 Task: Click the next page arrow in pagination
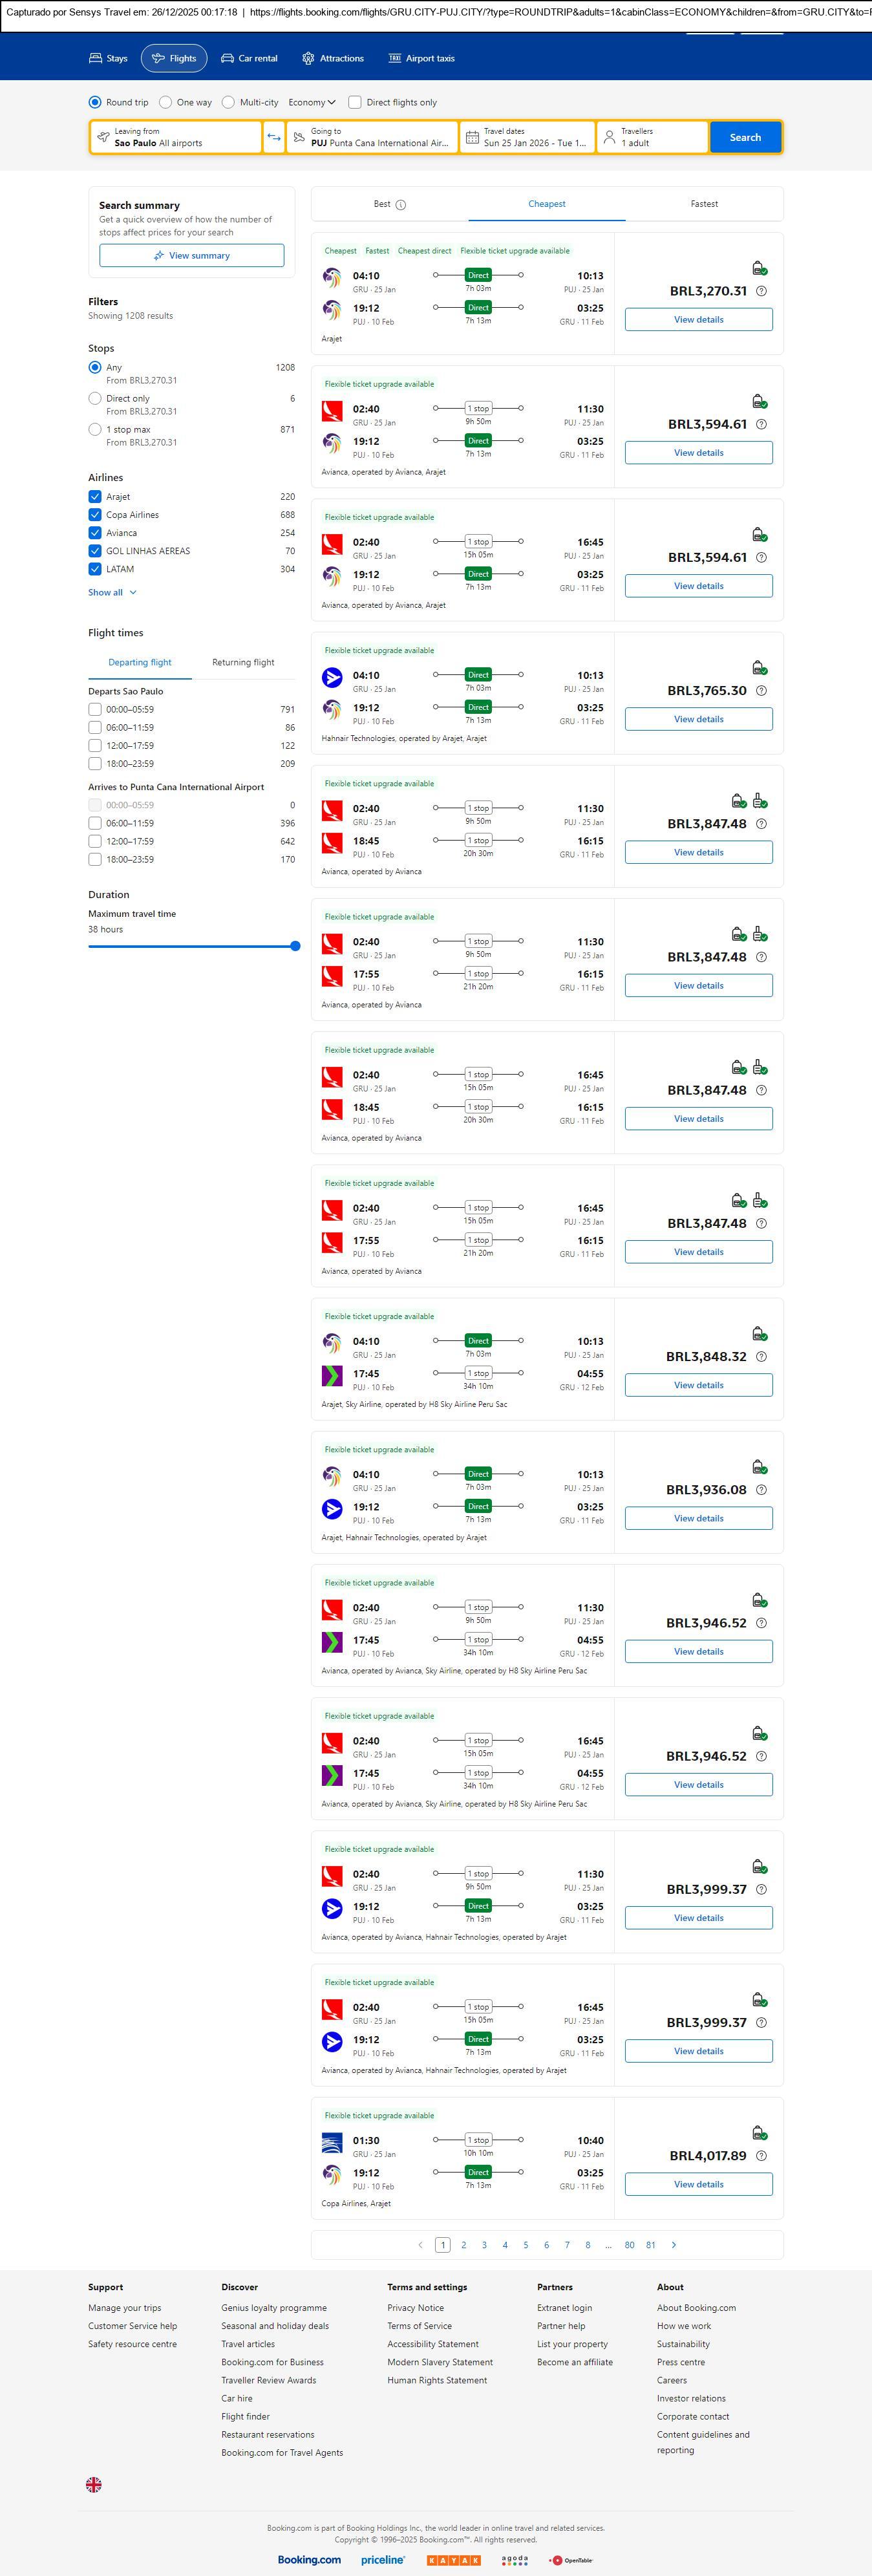tap(674, 2244)
